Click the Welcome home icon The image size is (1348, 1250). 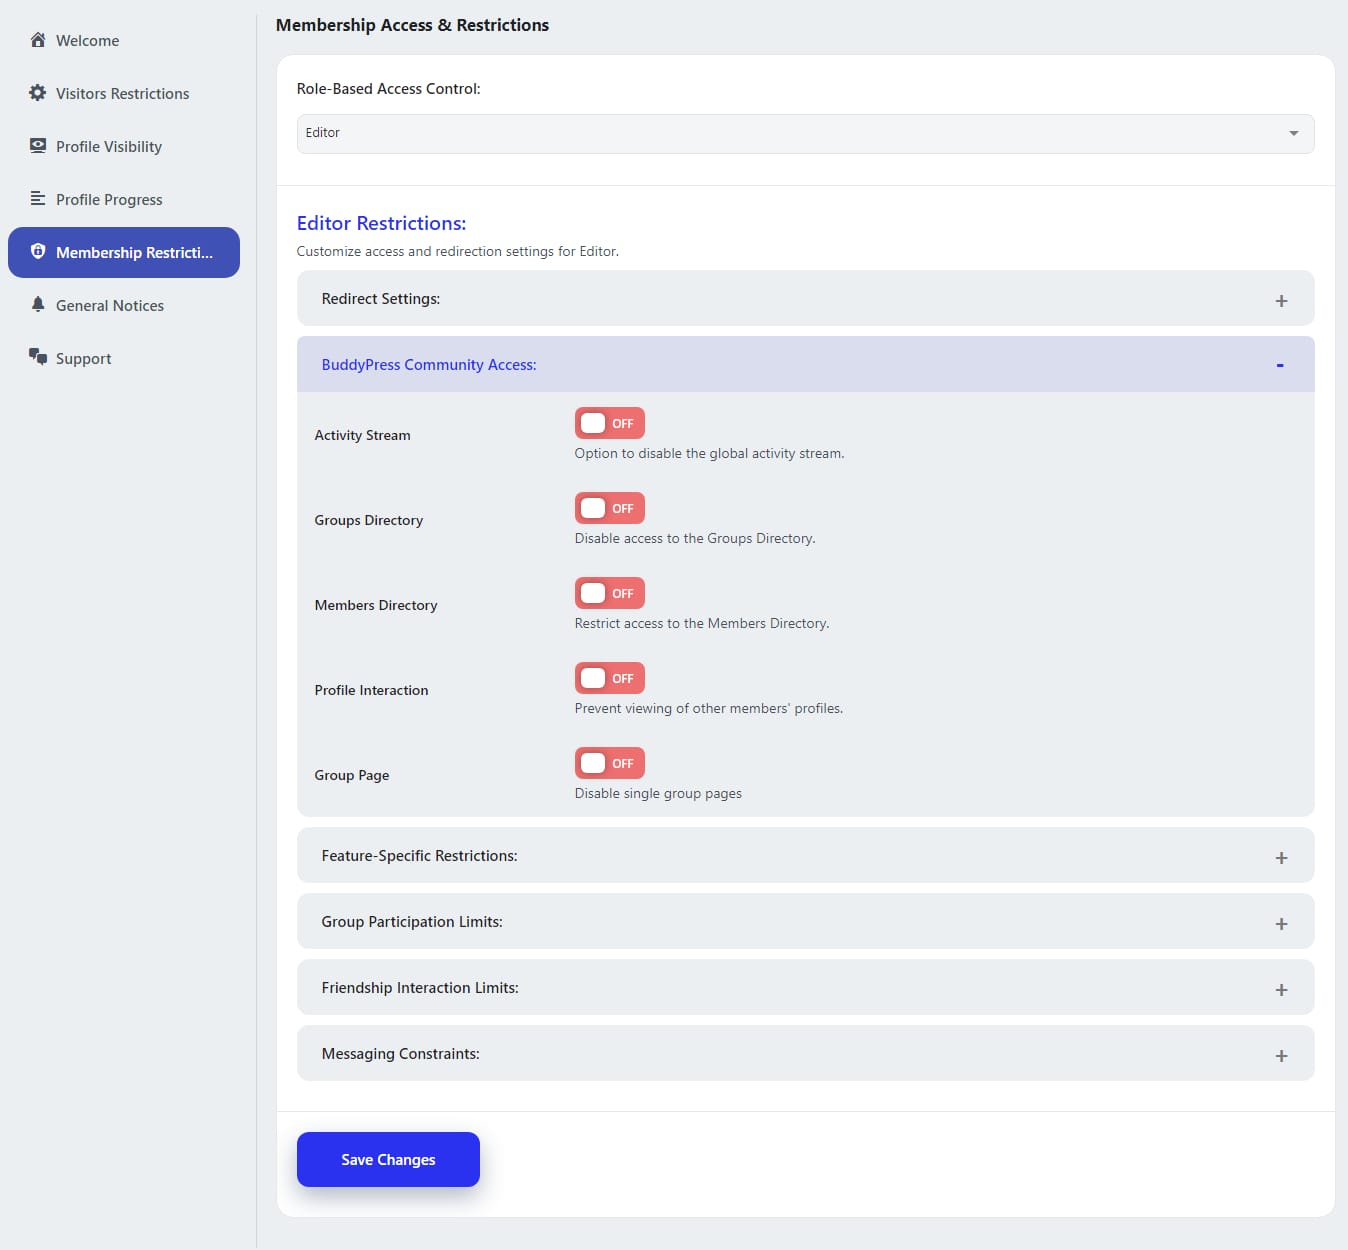click(x=38, y=40)
